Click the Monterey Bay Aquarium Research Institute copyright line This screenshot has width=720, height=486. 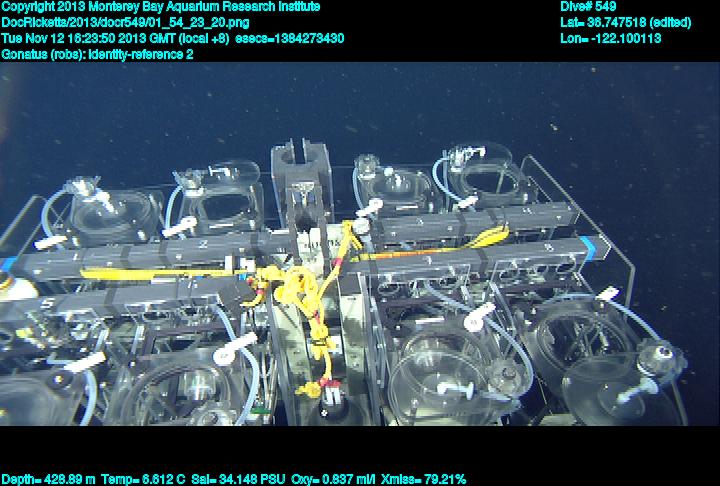(x=161, y=6)
